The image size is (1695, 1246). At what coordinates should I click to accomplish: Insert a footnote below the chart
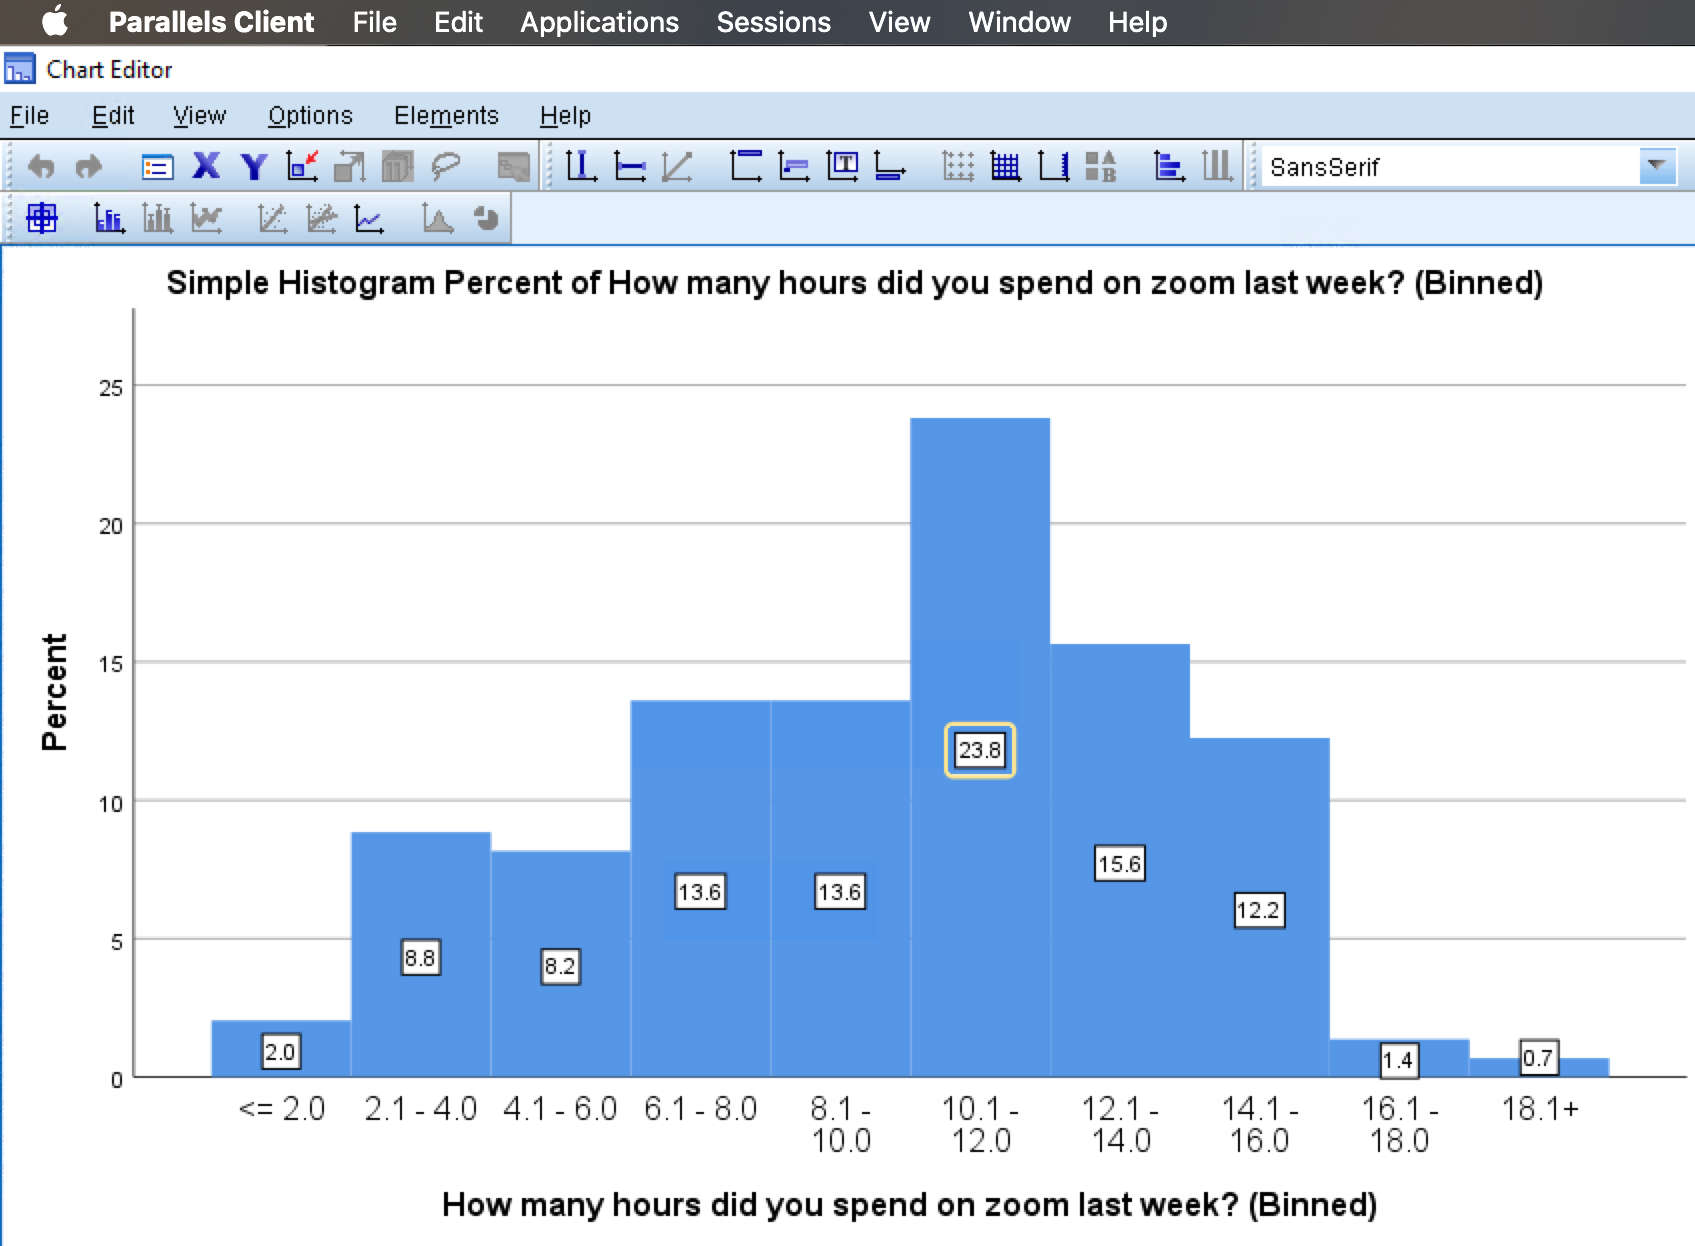coord(890,166)
